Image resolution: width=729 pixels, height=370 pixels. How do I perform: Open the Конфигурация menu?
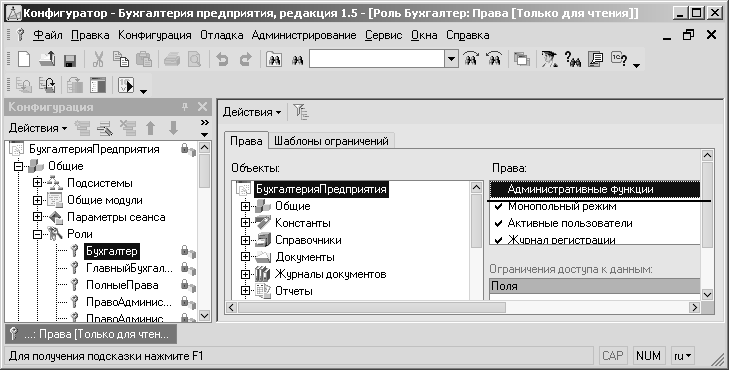pyautogui.click(x=155, y=35)
